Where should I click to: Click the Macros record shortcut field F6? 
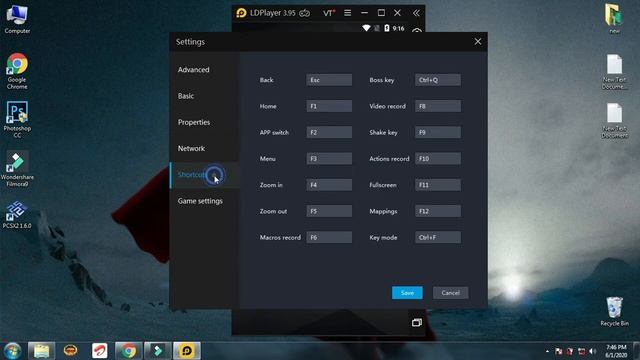[329, 238]
